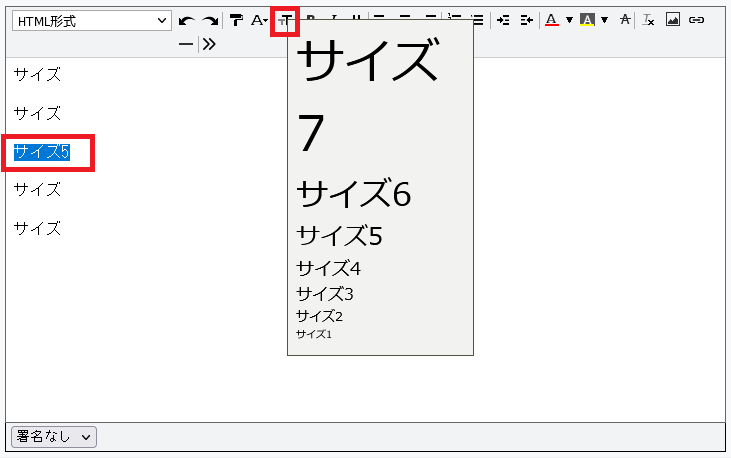The width and height of the screenshot is (731, 458).
Task: Open the HTML形式 format dropdown
Action: click(x=92, y=21)
